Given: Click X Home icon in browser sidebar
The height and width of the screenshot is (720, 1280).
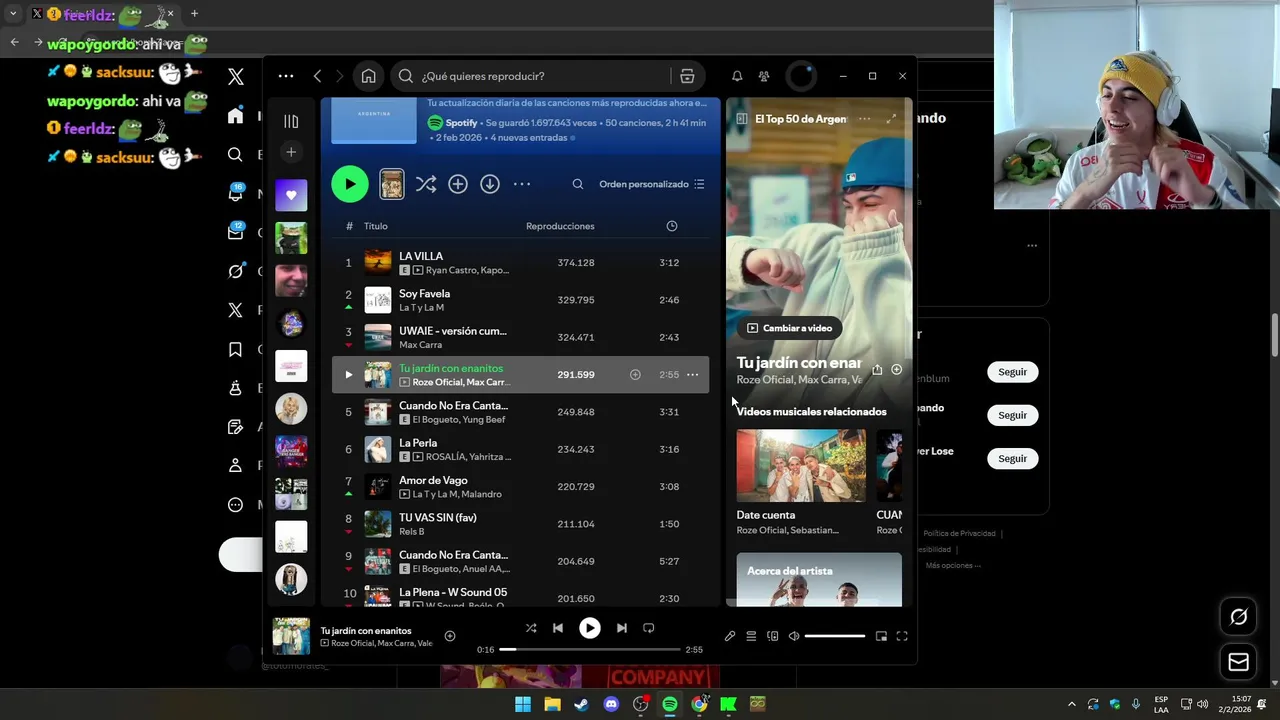Looking at the screenshot, I should click(x=235, y=116).
